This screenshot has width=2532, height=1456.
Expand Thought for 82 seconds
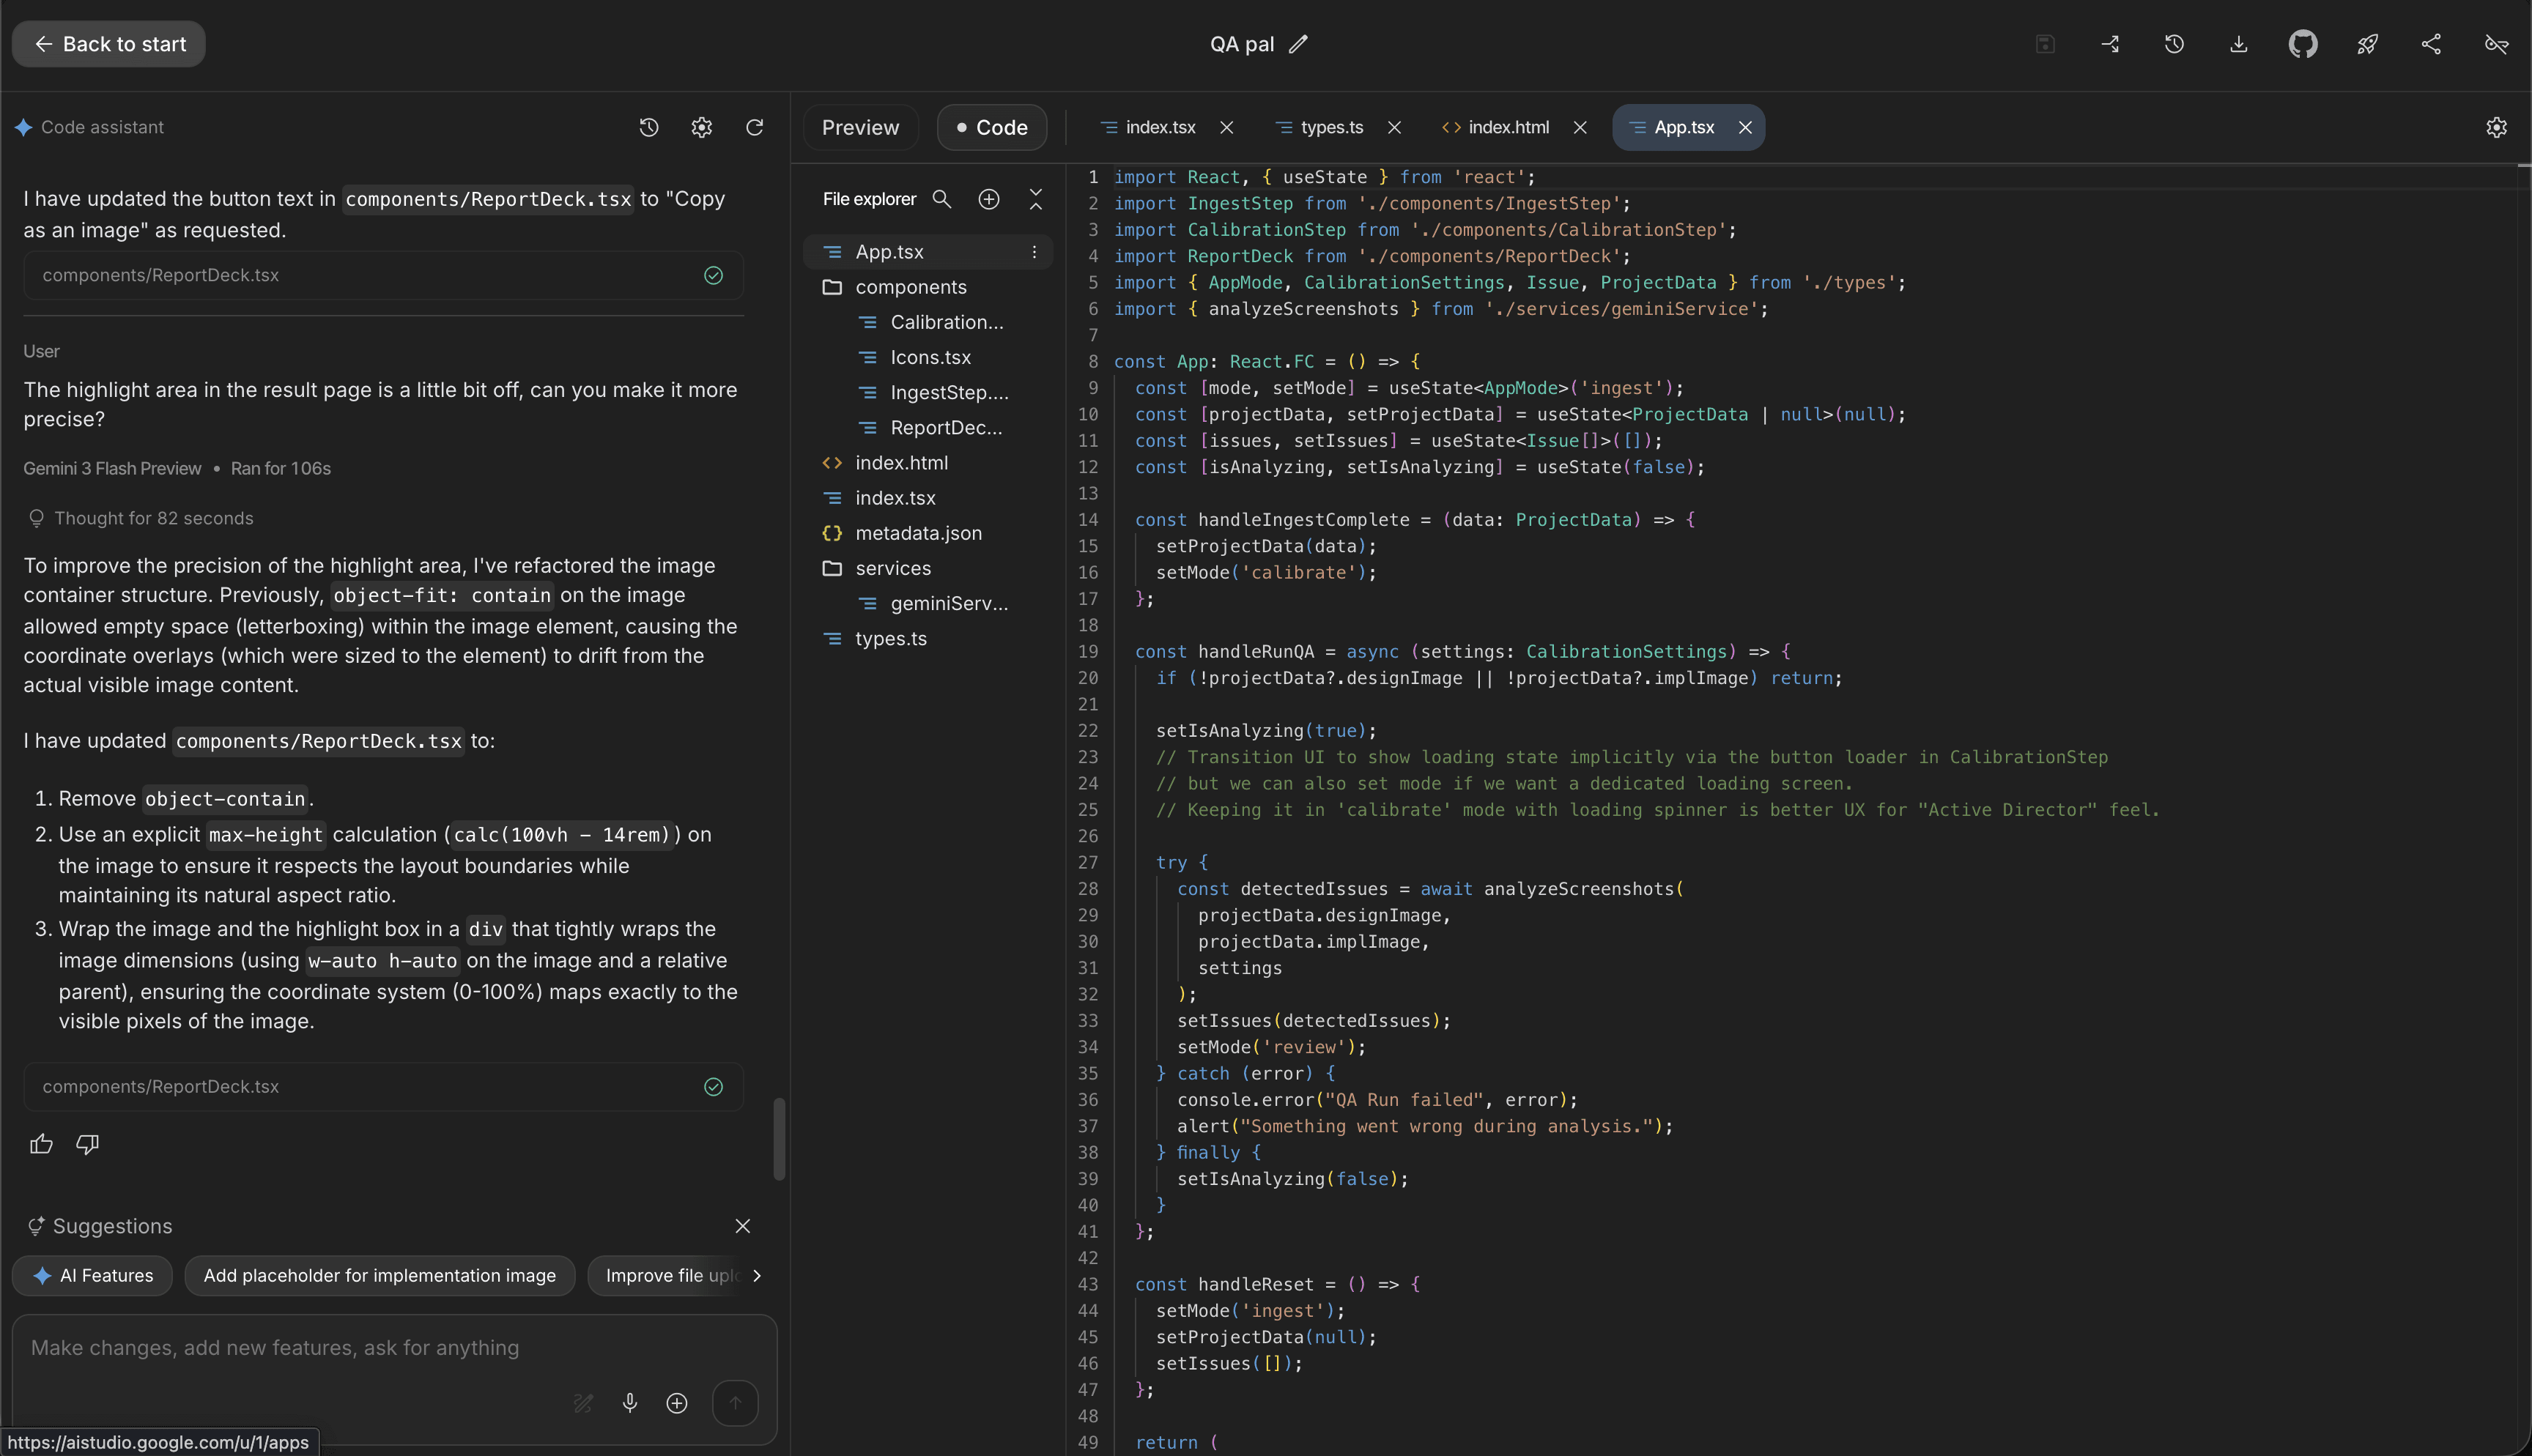coord(153,518)
